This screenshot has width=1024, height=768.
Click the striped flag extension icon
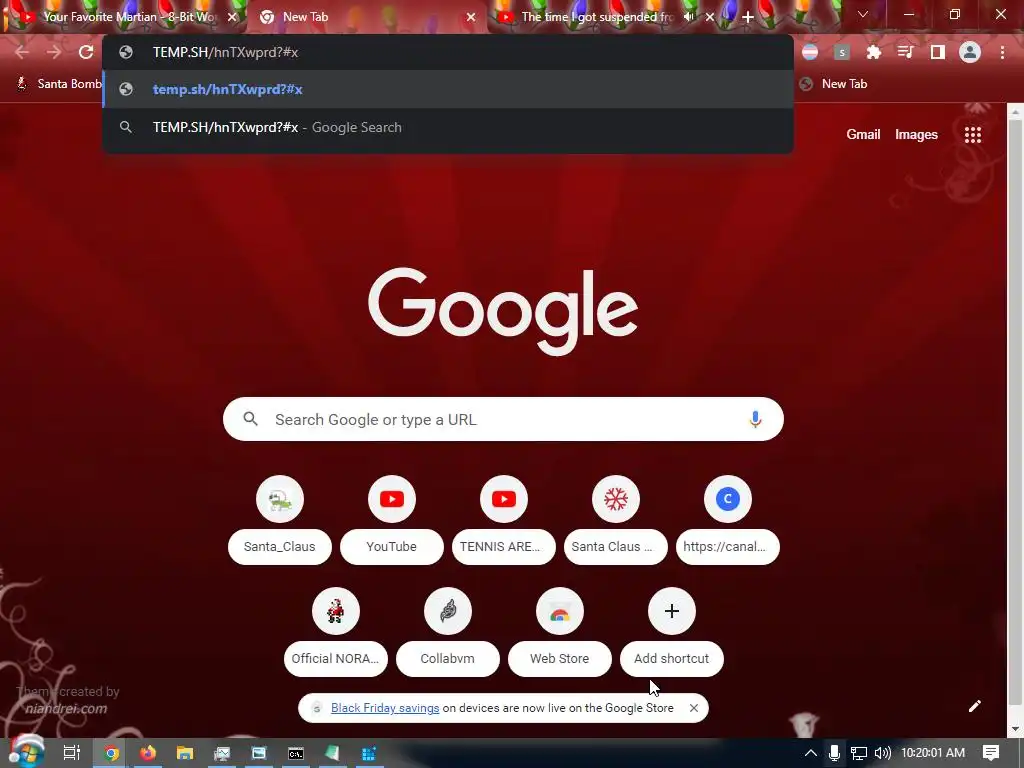(810, 52)
